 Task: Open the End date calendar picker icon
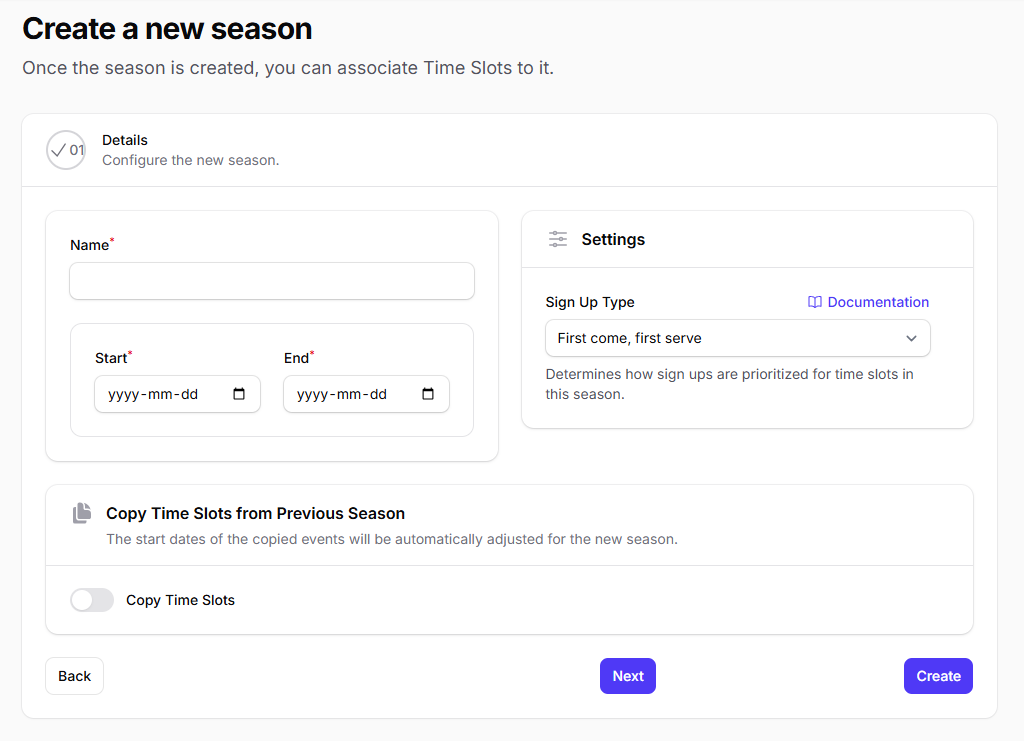click(428, 393)
